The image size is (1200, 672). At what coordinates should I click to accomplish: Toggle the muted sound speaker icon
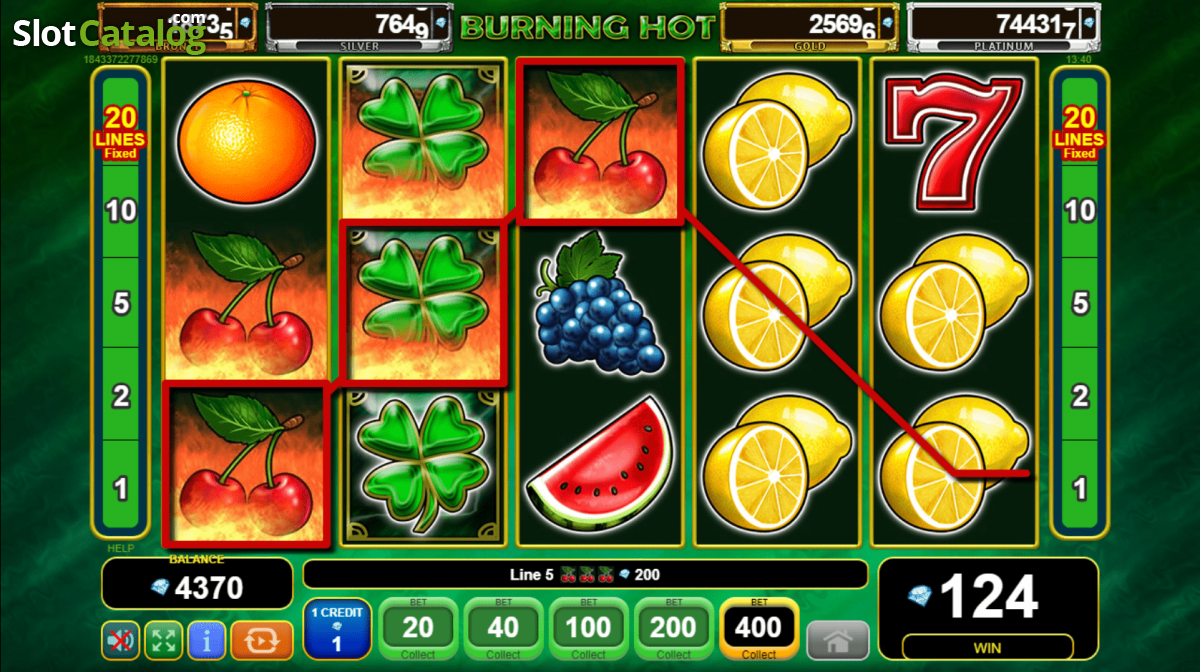coord(120,640)
